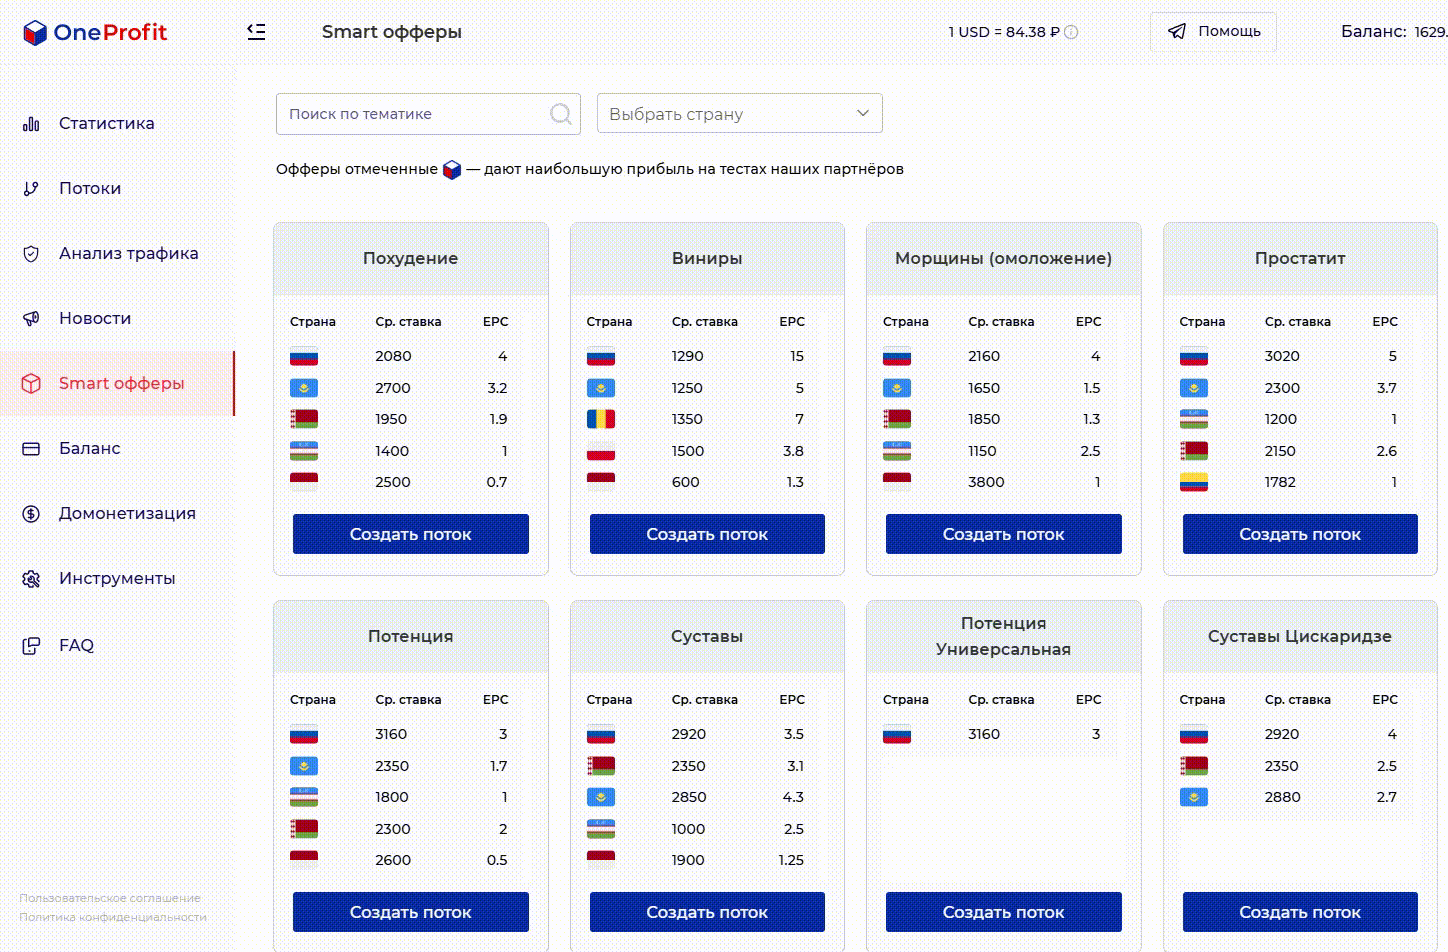Create a stream for Похудение offer
This screenshot has width=1448, height=952.
(x=410, y=534)
